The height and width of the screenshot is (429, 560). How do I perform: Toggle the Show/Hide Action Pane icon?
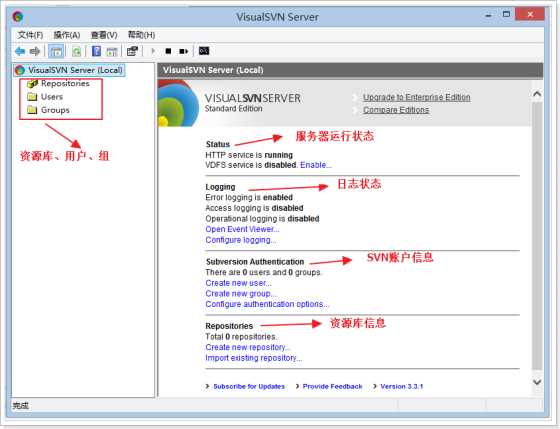click(112, 51)
